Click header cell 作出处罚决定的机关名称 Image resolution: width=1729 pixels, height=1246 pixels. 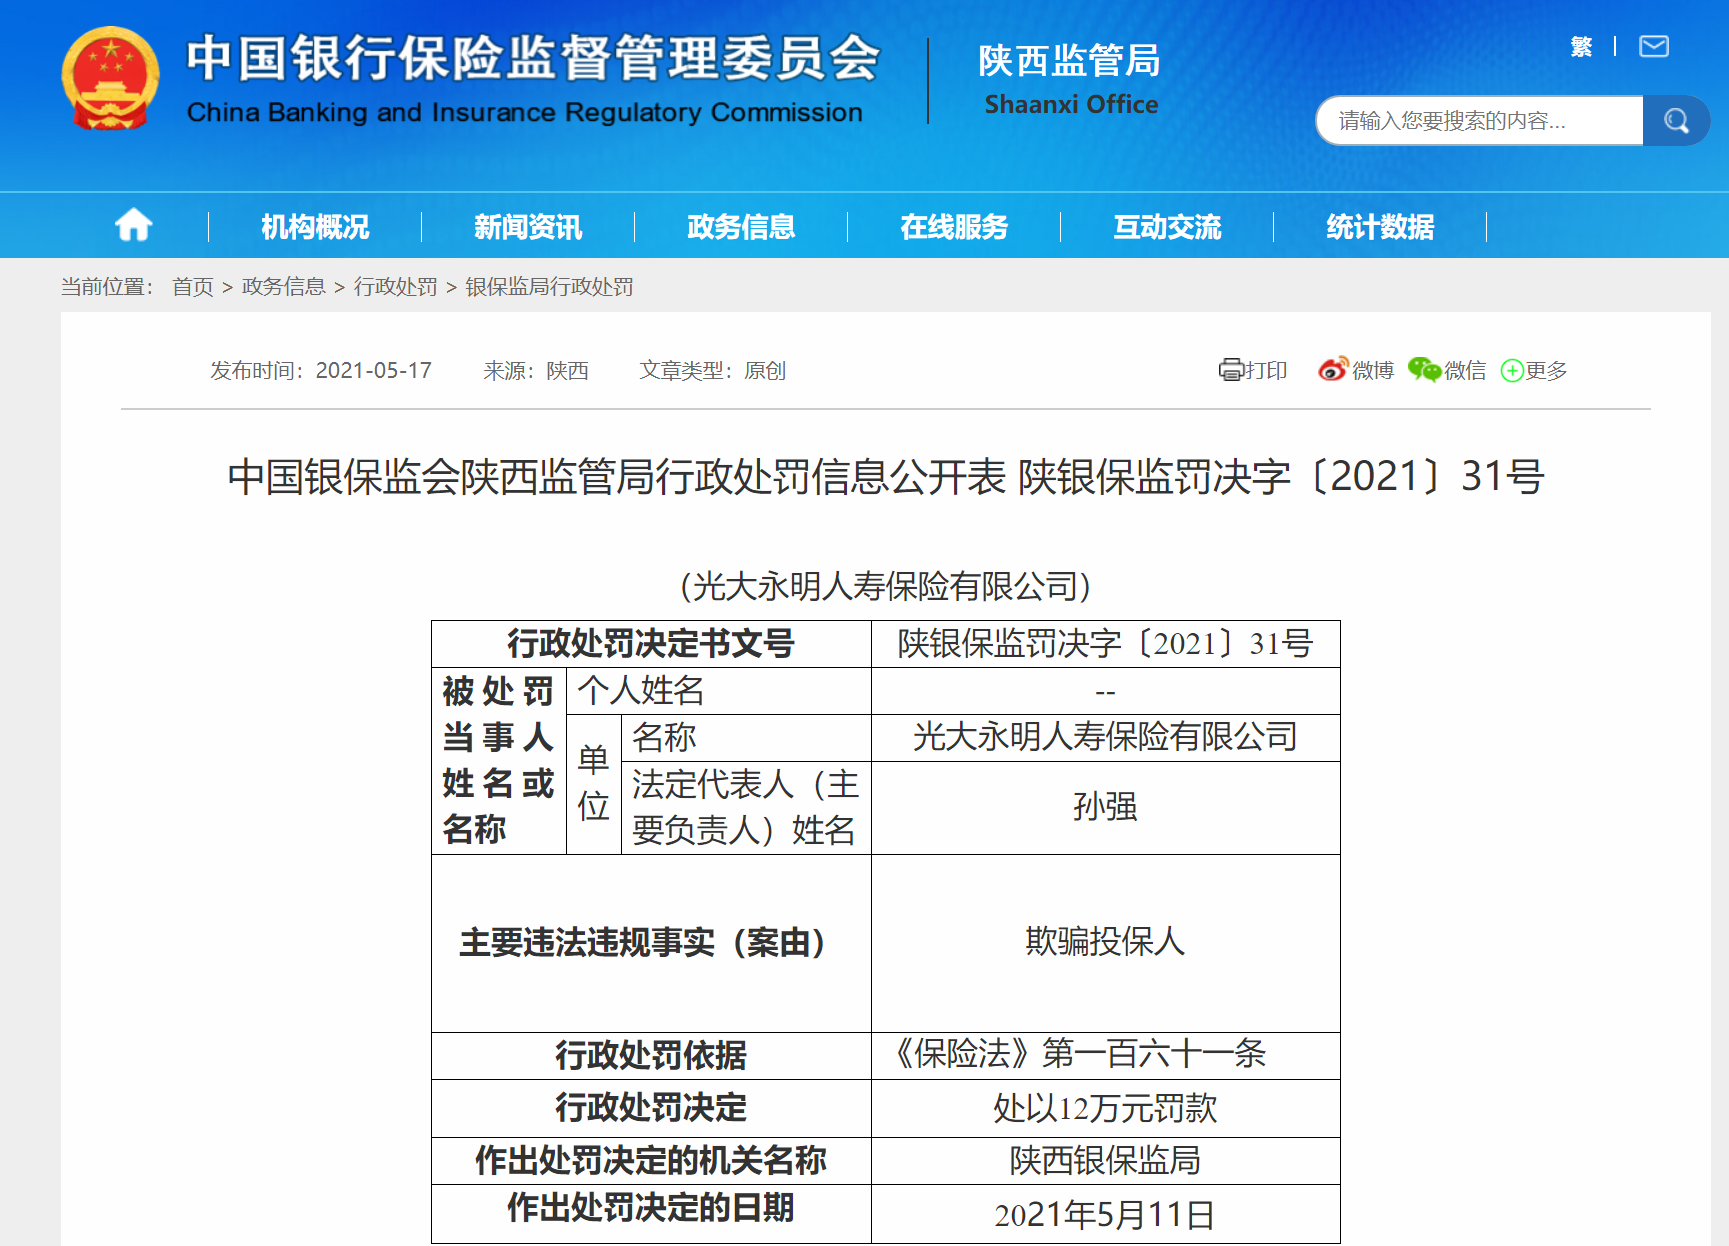pyautogui.click(x=651, y=1161)
